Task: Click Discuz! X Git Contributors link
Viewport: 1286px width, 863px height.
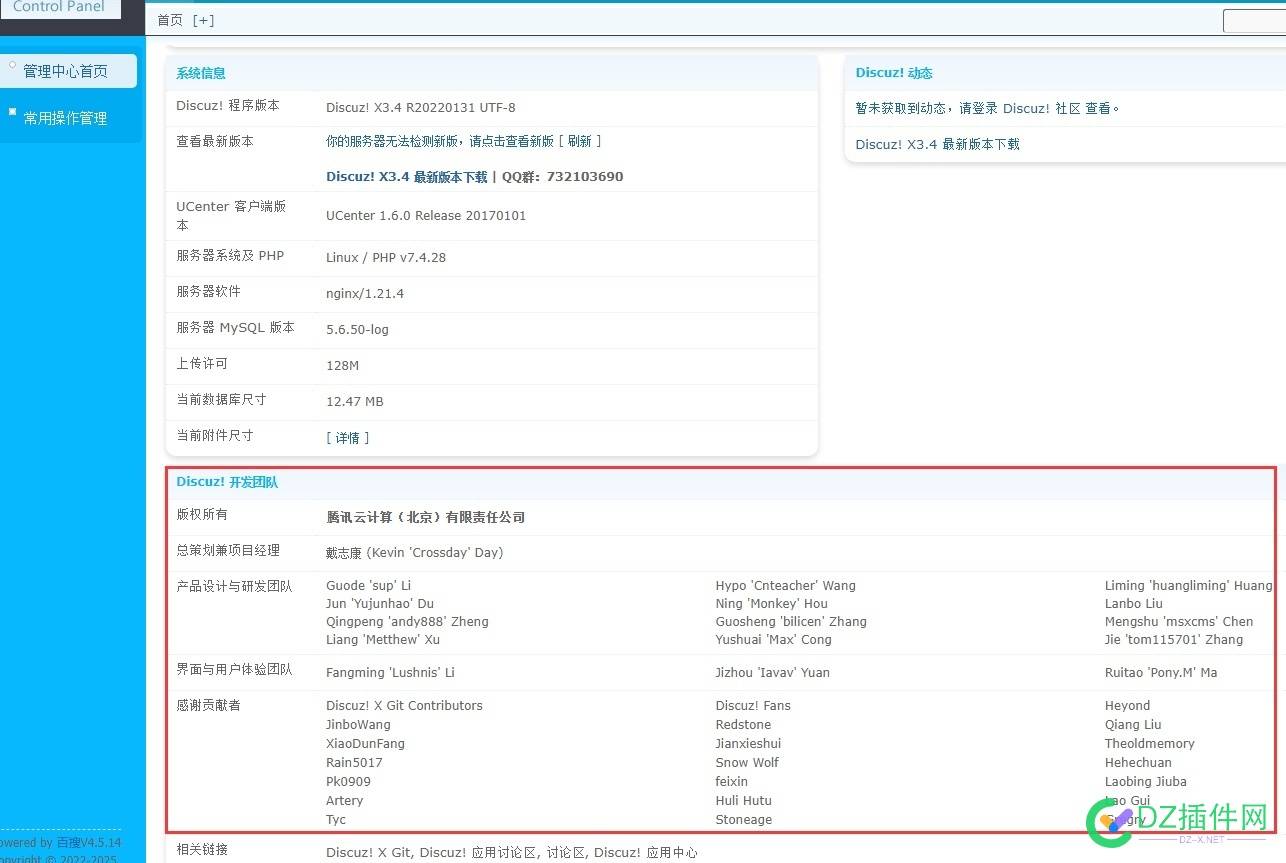Action: coord(404,706)
